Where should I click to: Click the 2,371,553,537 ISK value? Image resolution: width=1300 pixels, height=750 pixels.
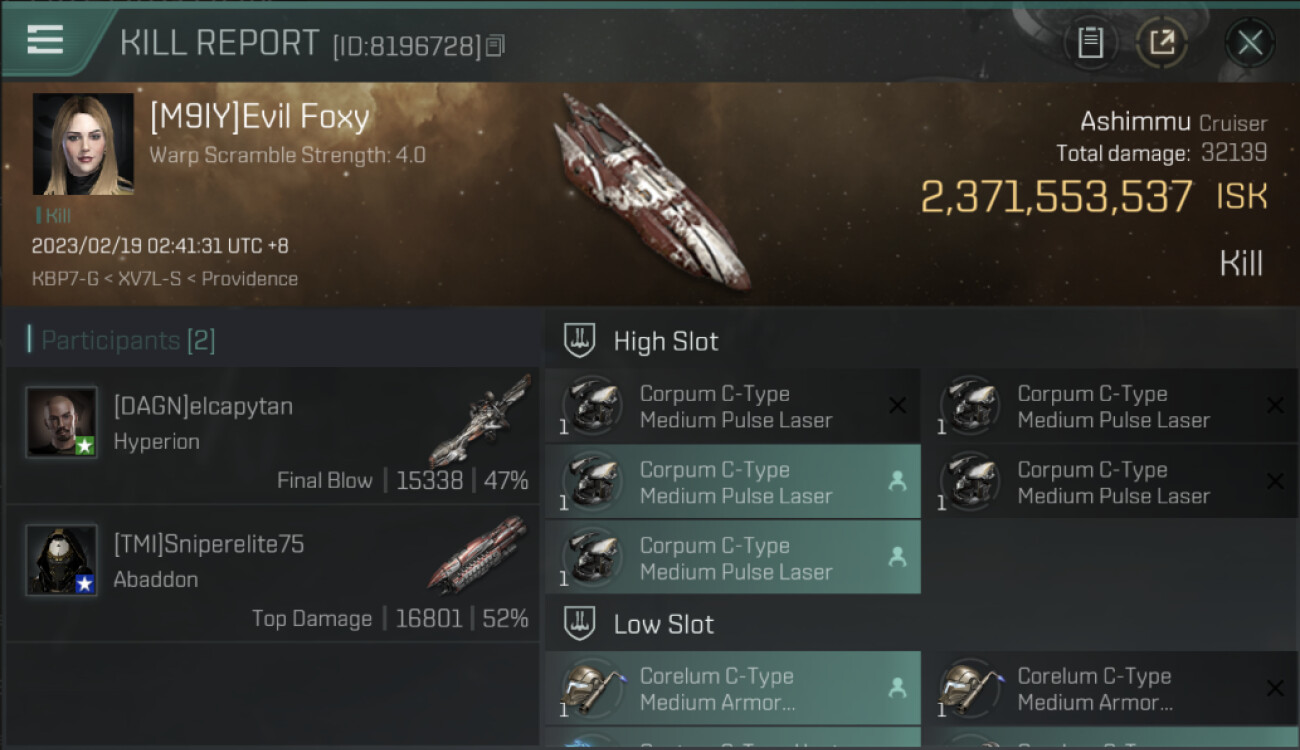1056,197
